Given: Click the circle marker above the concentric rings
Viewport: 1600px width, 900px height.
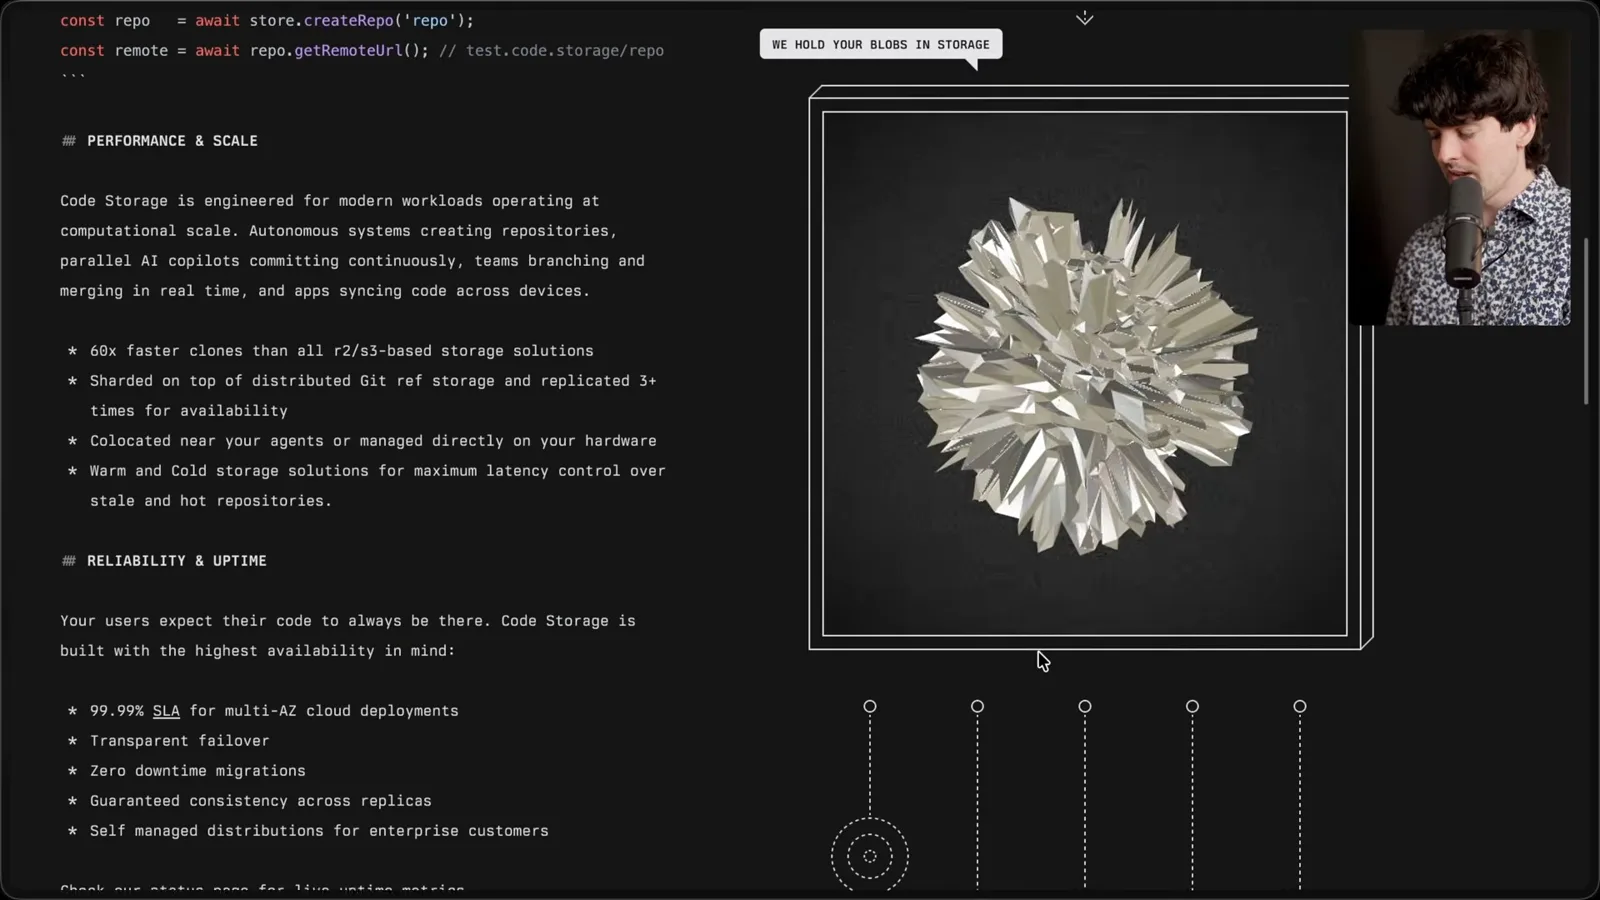Looking at the screenshot, I should pyautogui.click(x=870, y=706).
